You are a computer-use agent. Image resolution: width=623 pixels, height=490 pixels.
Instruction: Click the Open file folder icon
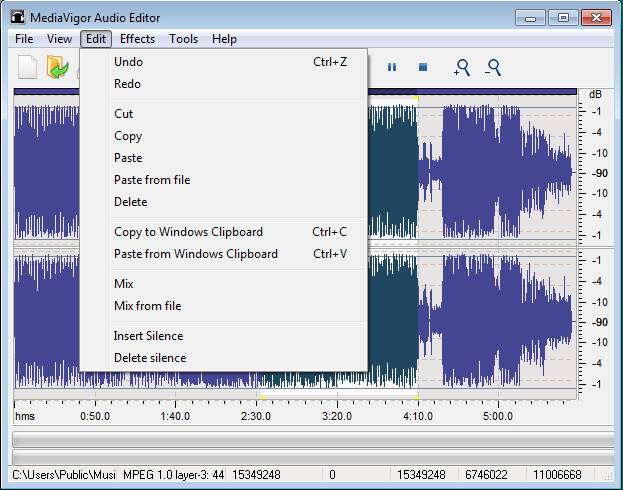(58, 67)
